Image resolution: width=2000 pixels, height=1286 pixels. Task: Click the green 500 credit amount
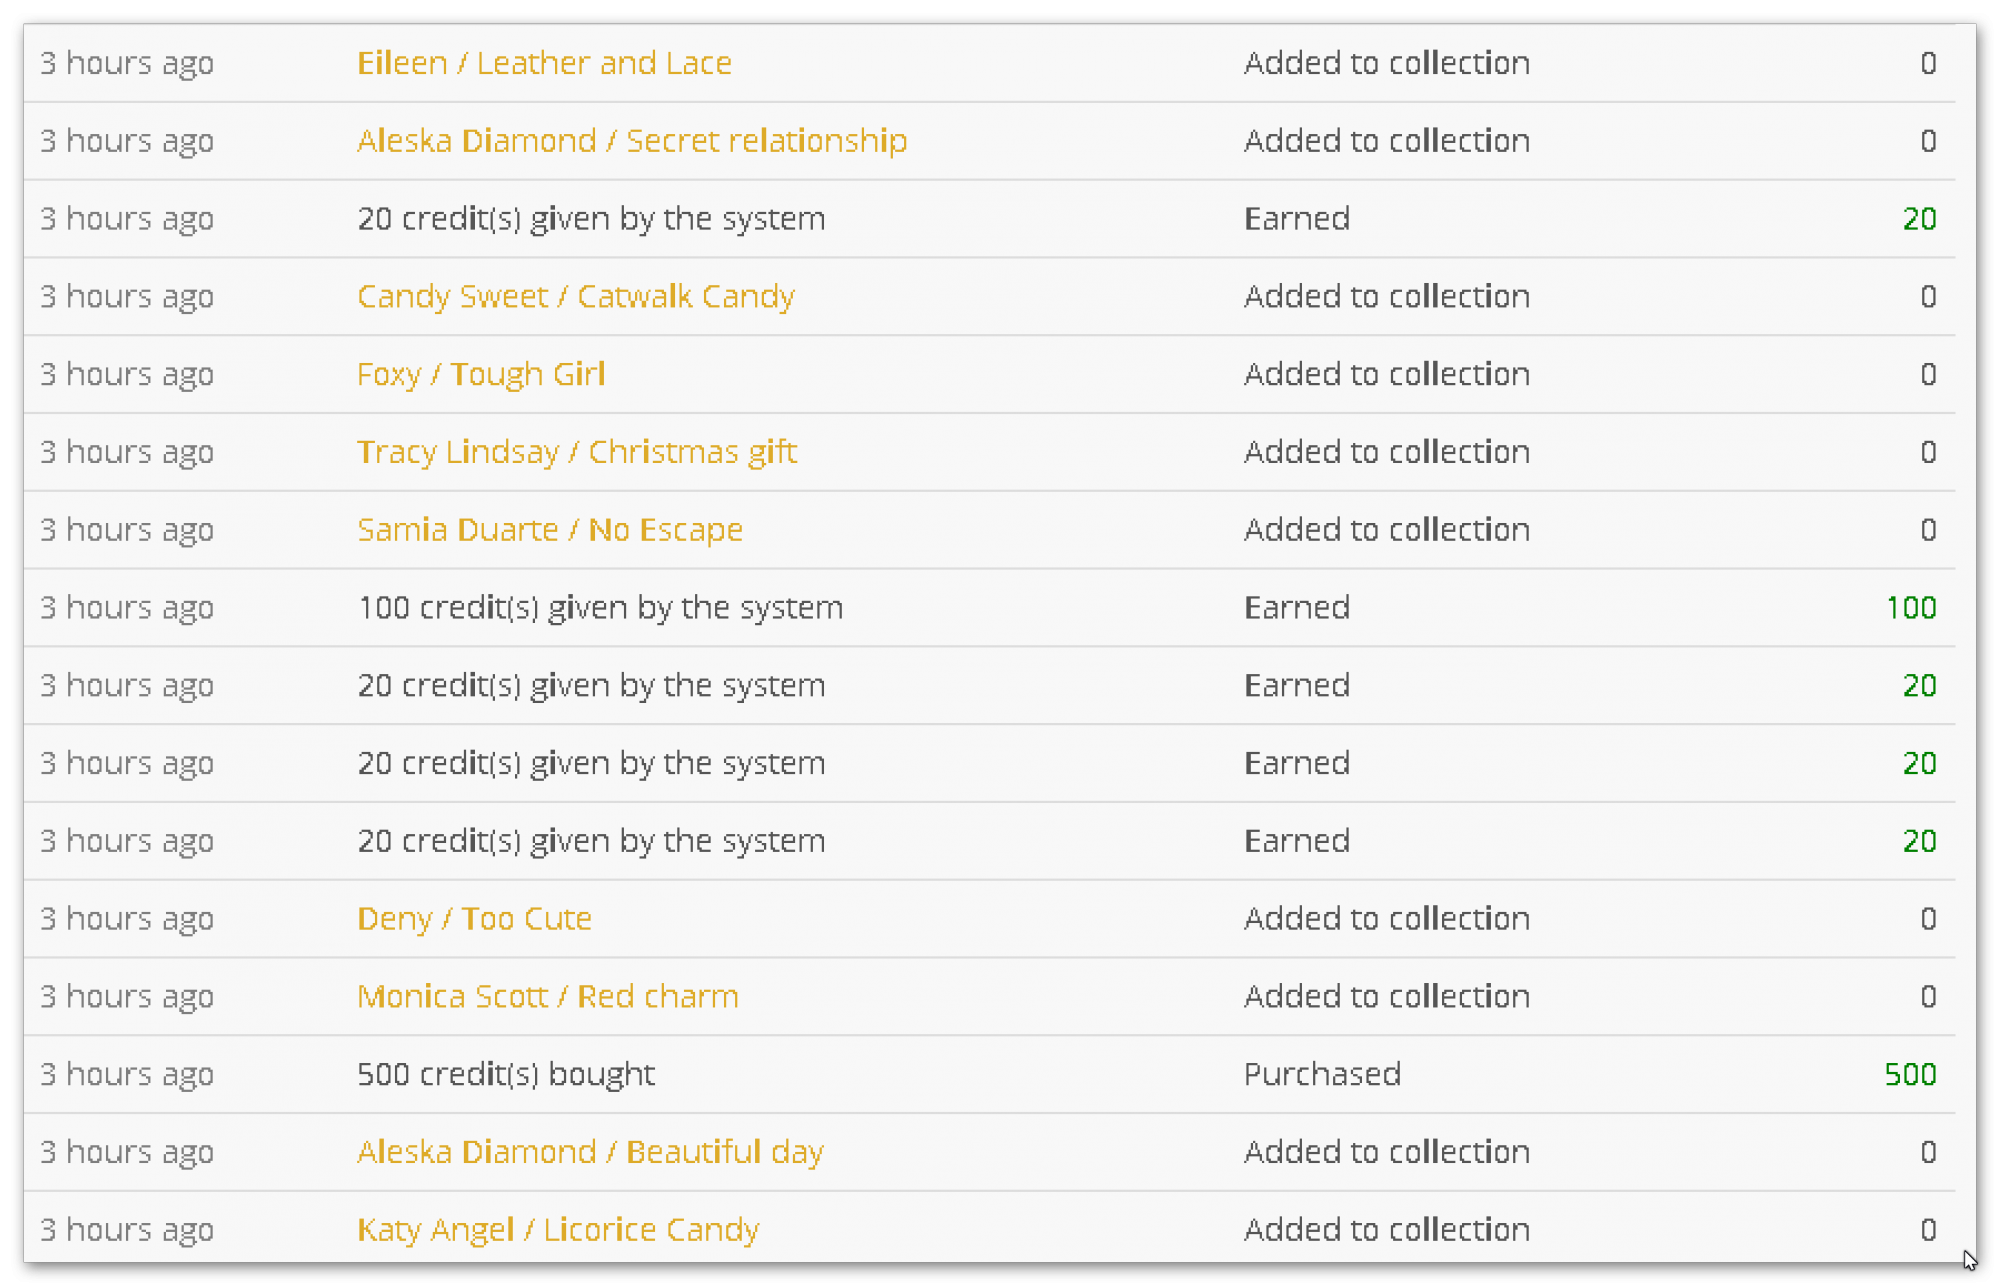[x=1910, y=1074]
